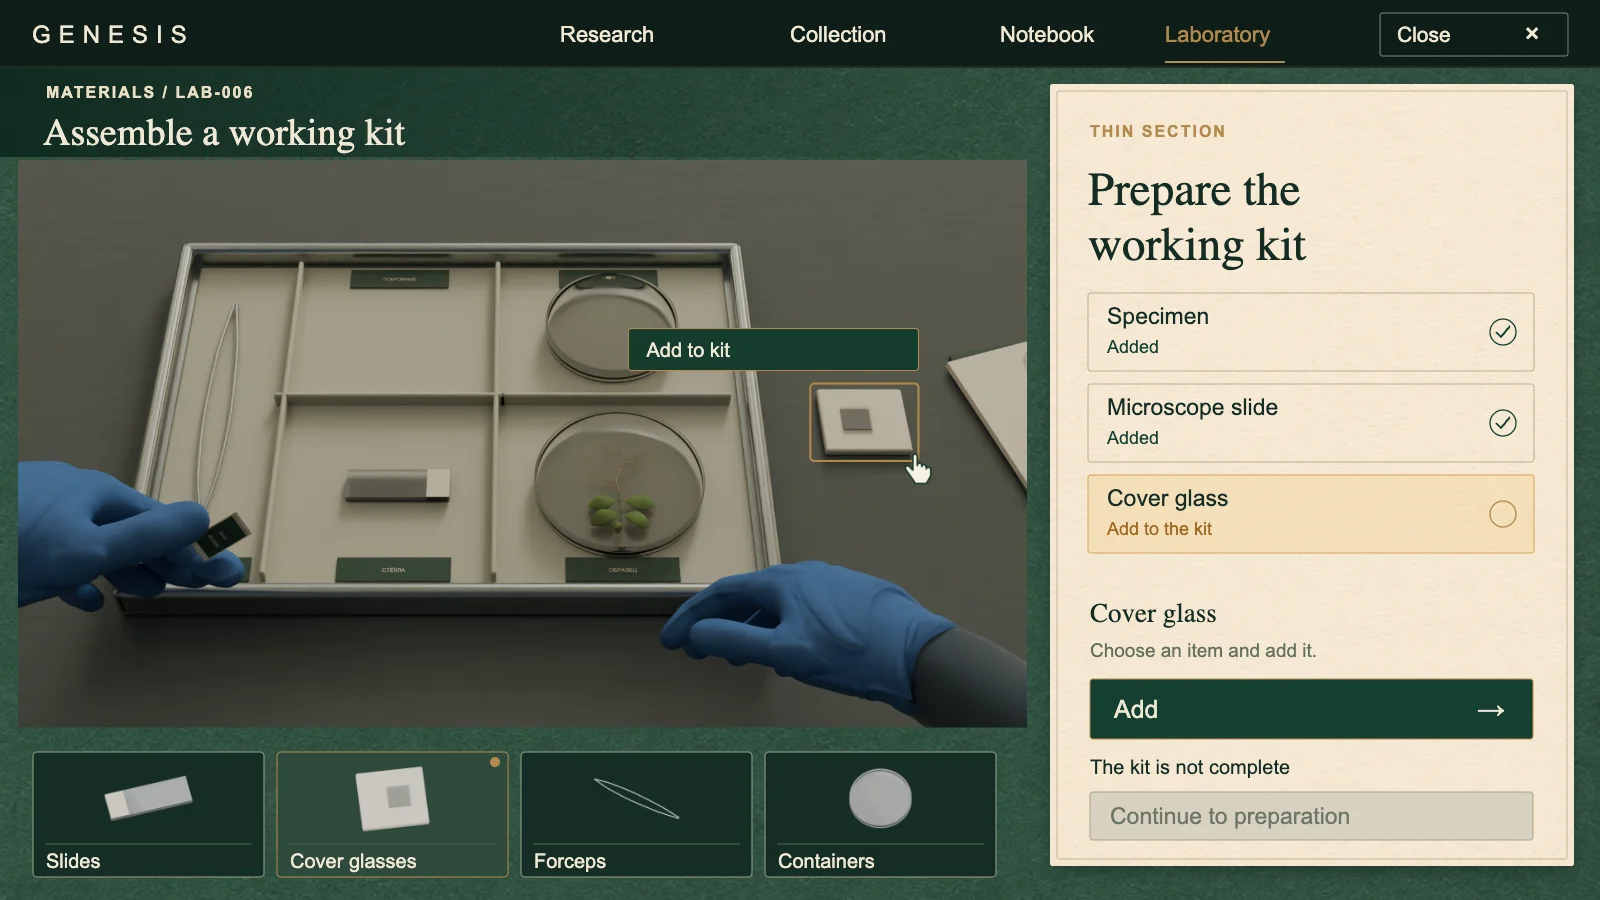Open the Containers category card
The height and width of the screenshot is (900, 1600).
[x=880, y=814]
